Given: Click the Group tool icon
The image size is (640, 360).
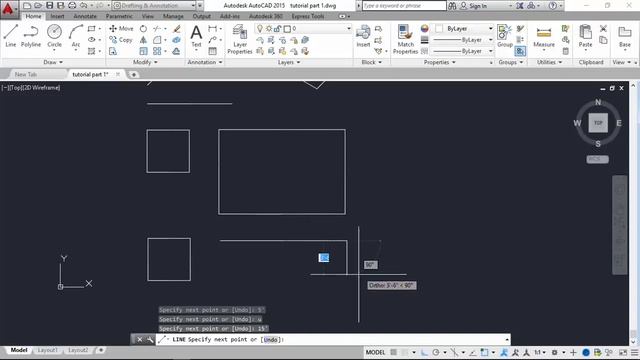Looking at the screenshot, I should [505, 36].
